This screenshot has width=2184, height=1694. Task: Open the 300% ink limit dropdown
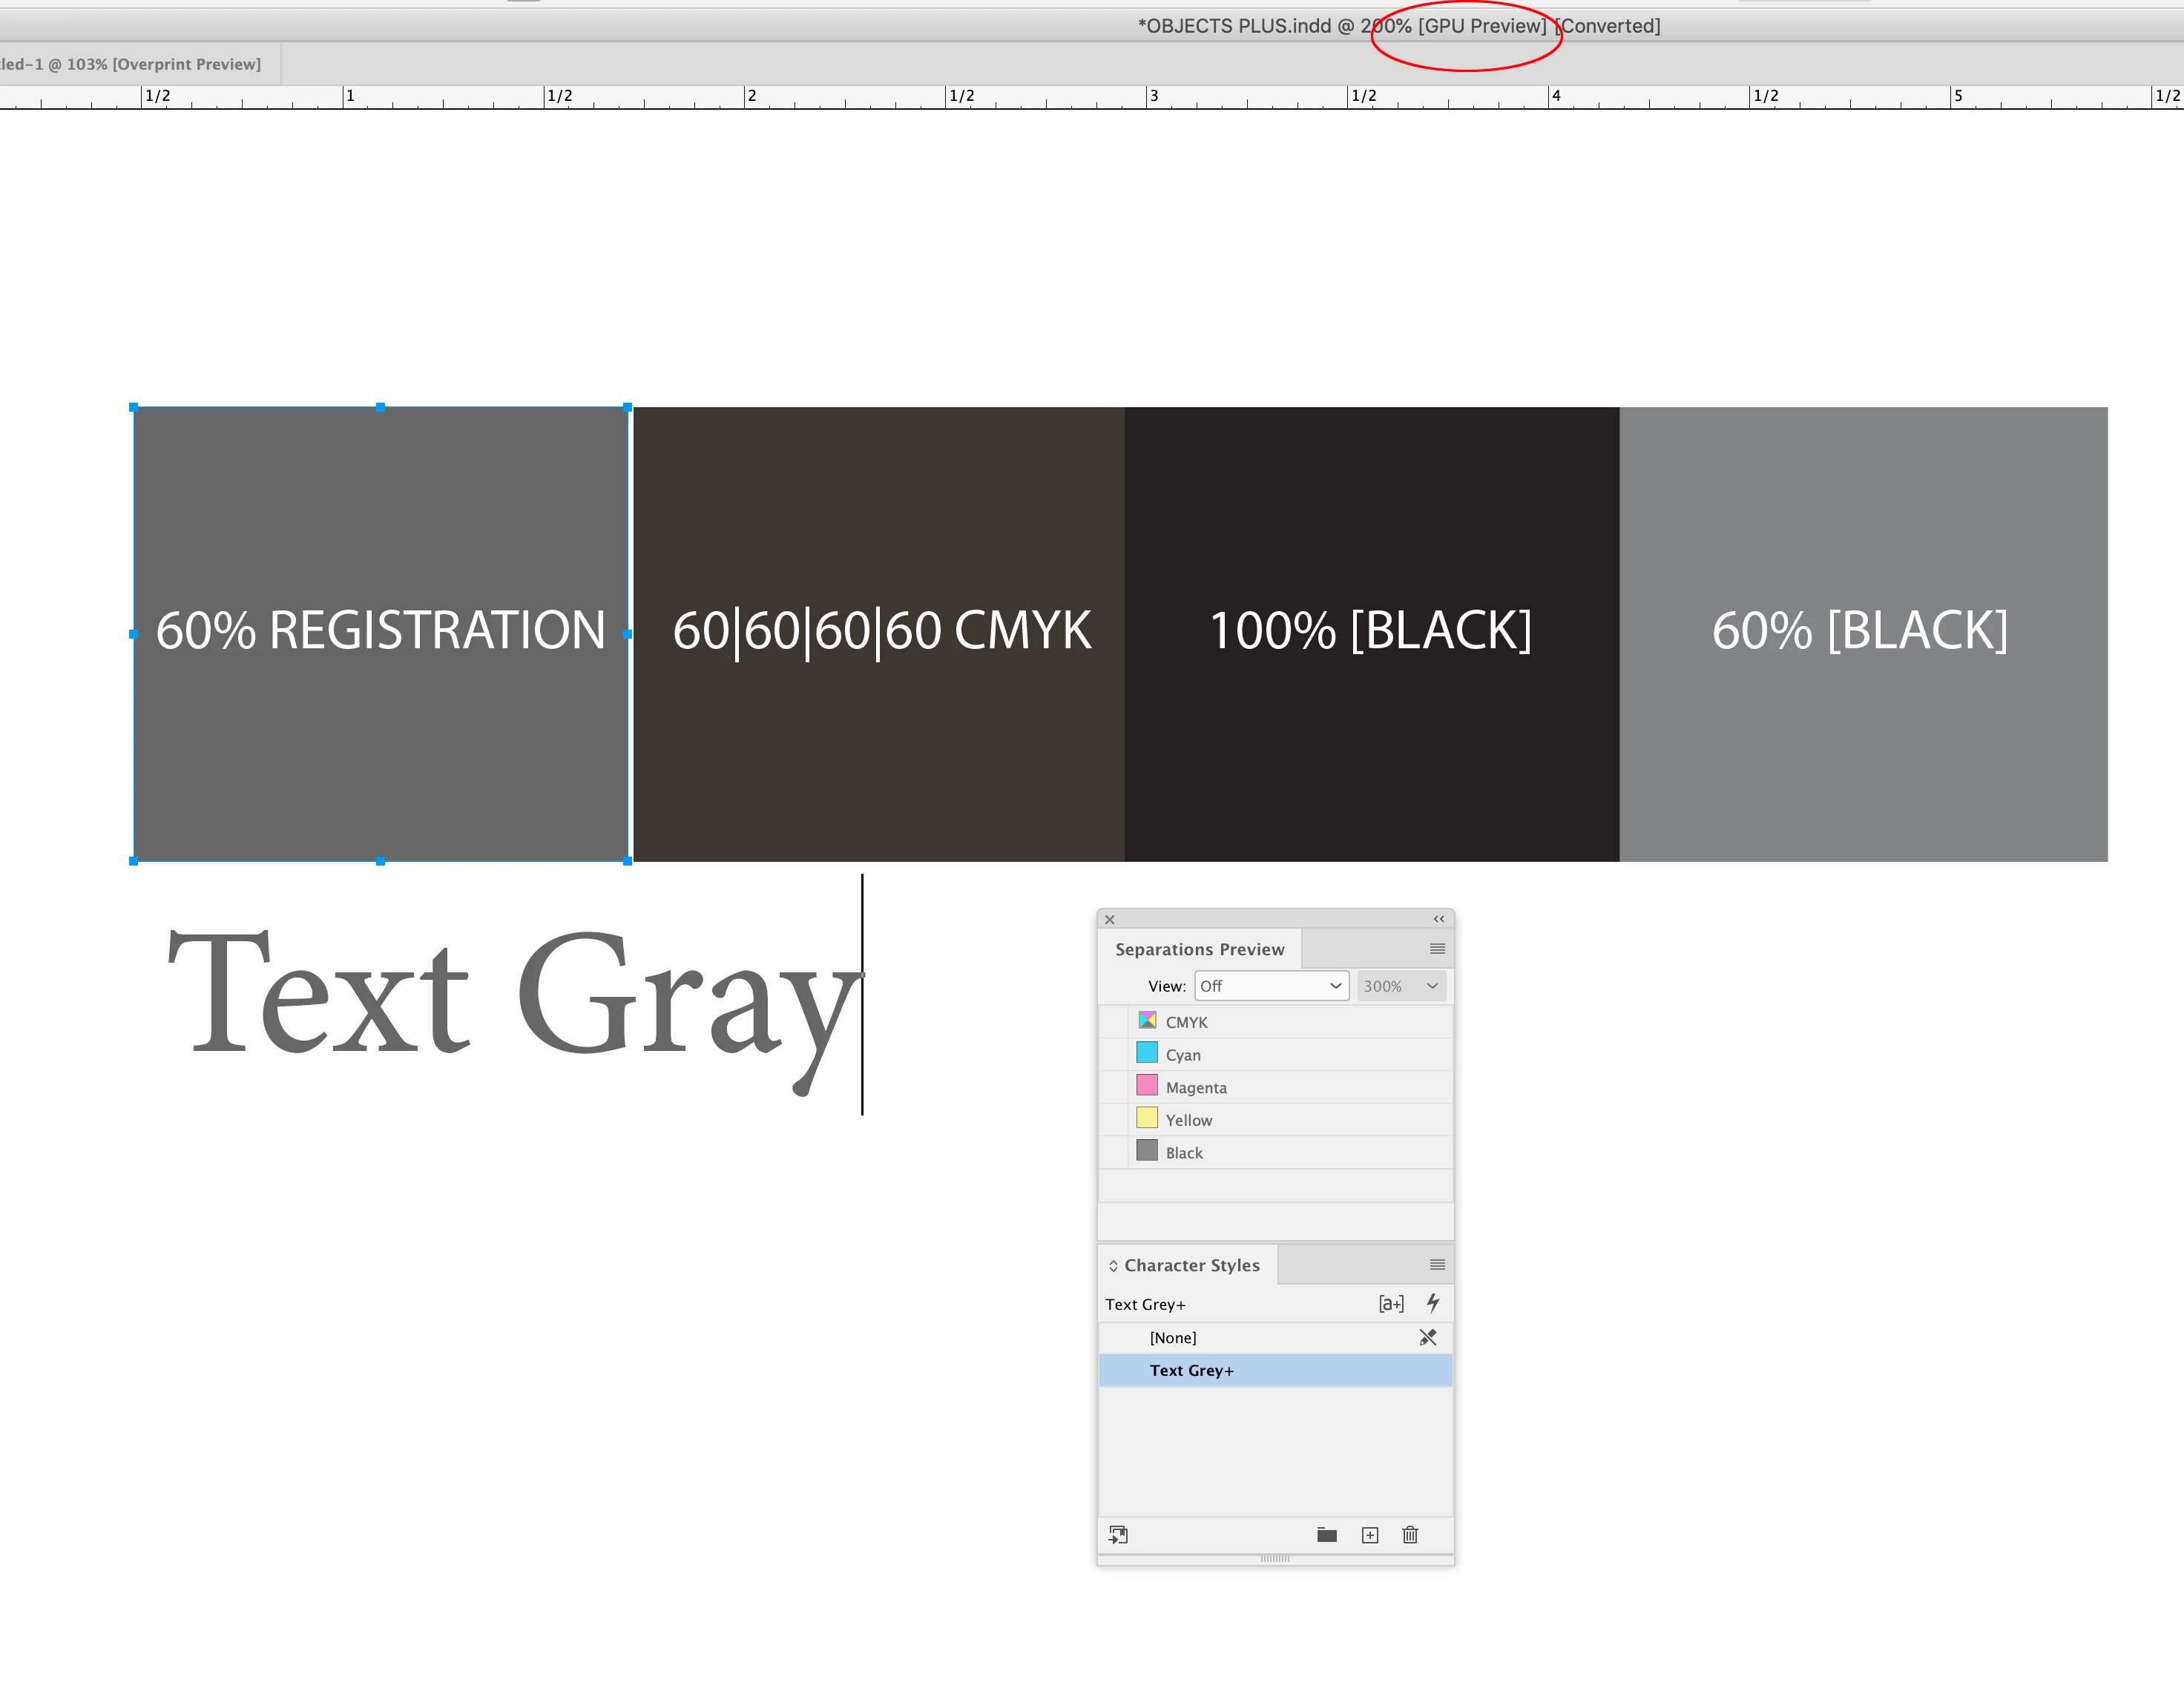(x=1400, y=986)
